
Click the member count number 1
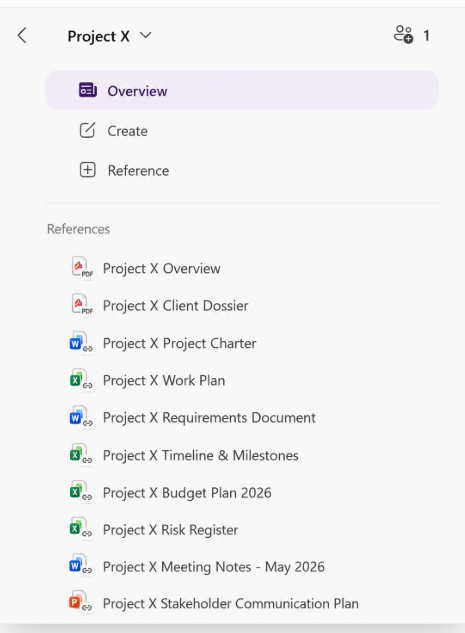click(426, 36)
